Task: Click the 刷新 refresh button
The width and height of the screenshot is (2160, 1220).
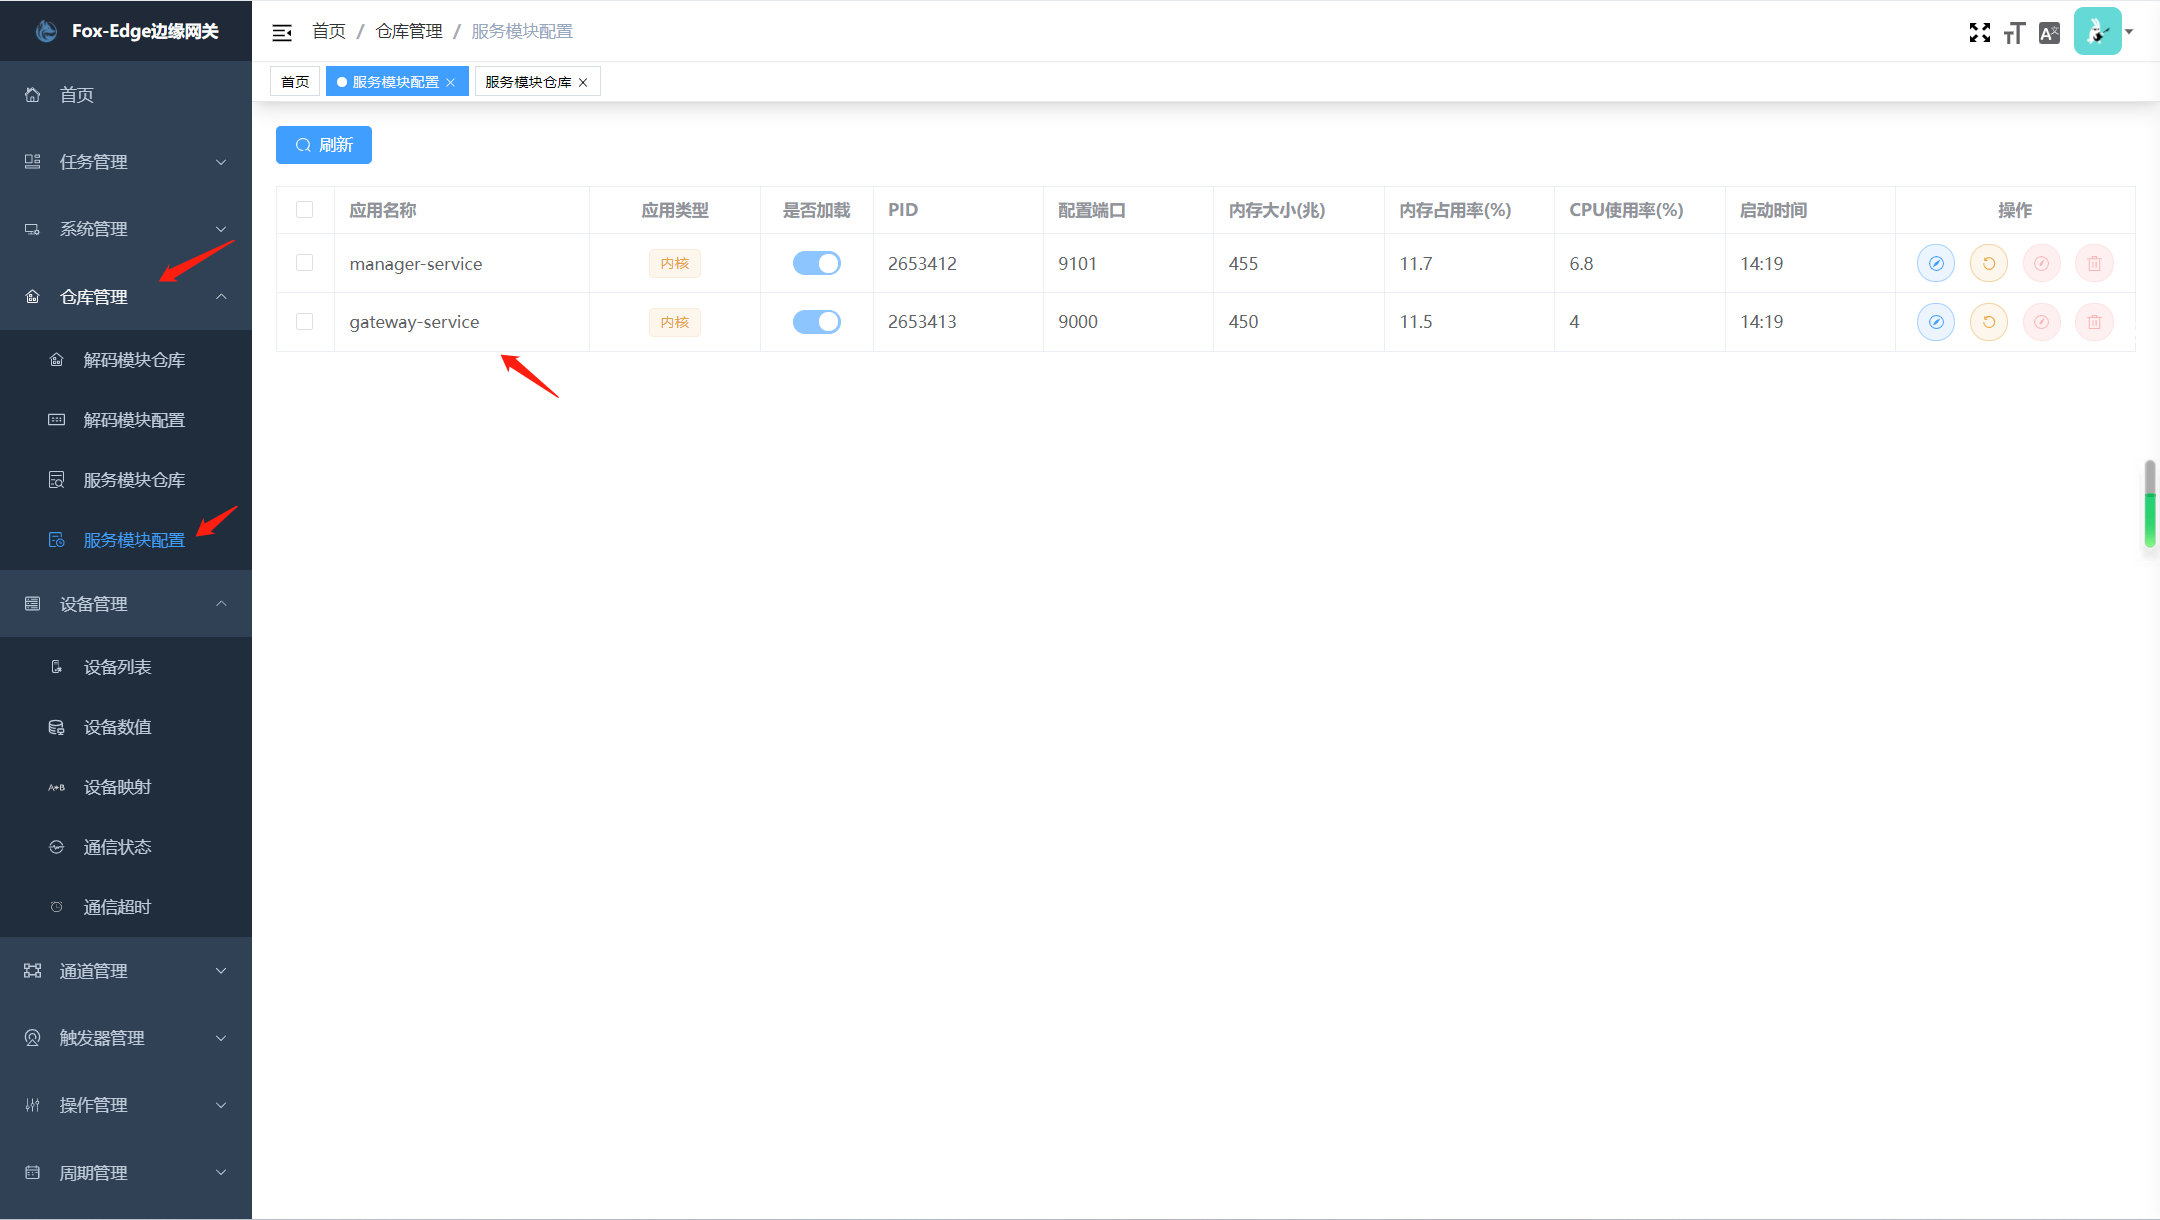Action: [324, 145]
